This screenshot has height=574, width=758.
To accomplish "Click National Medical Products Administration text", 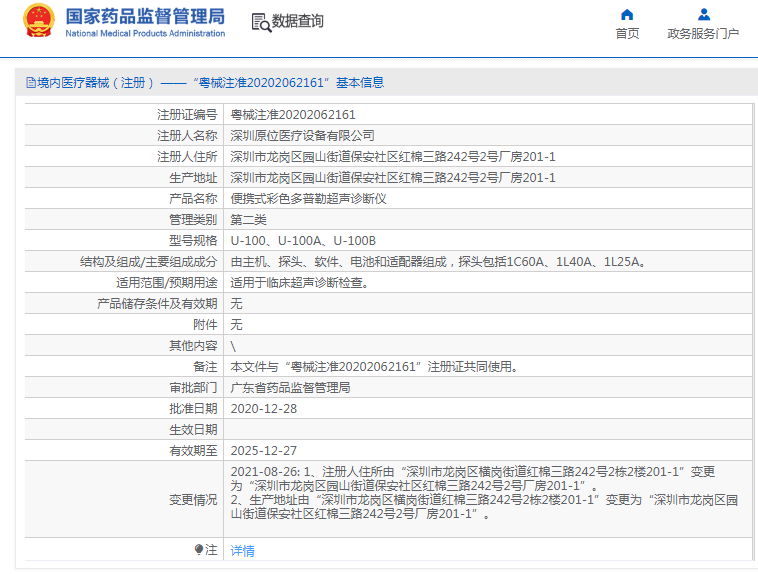I will (x=145, y=33).
